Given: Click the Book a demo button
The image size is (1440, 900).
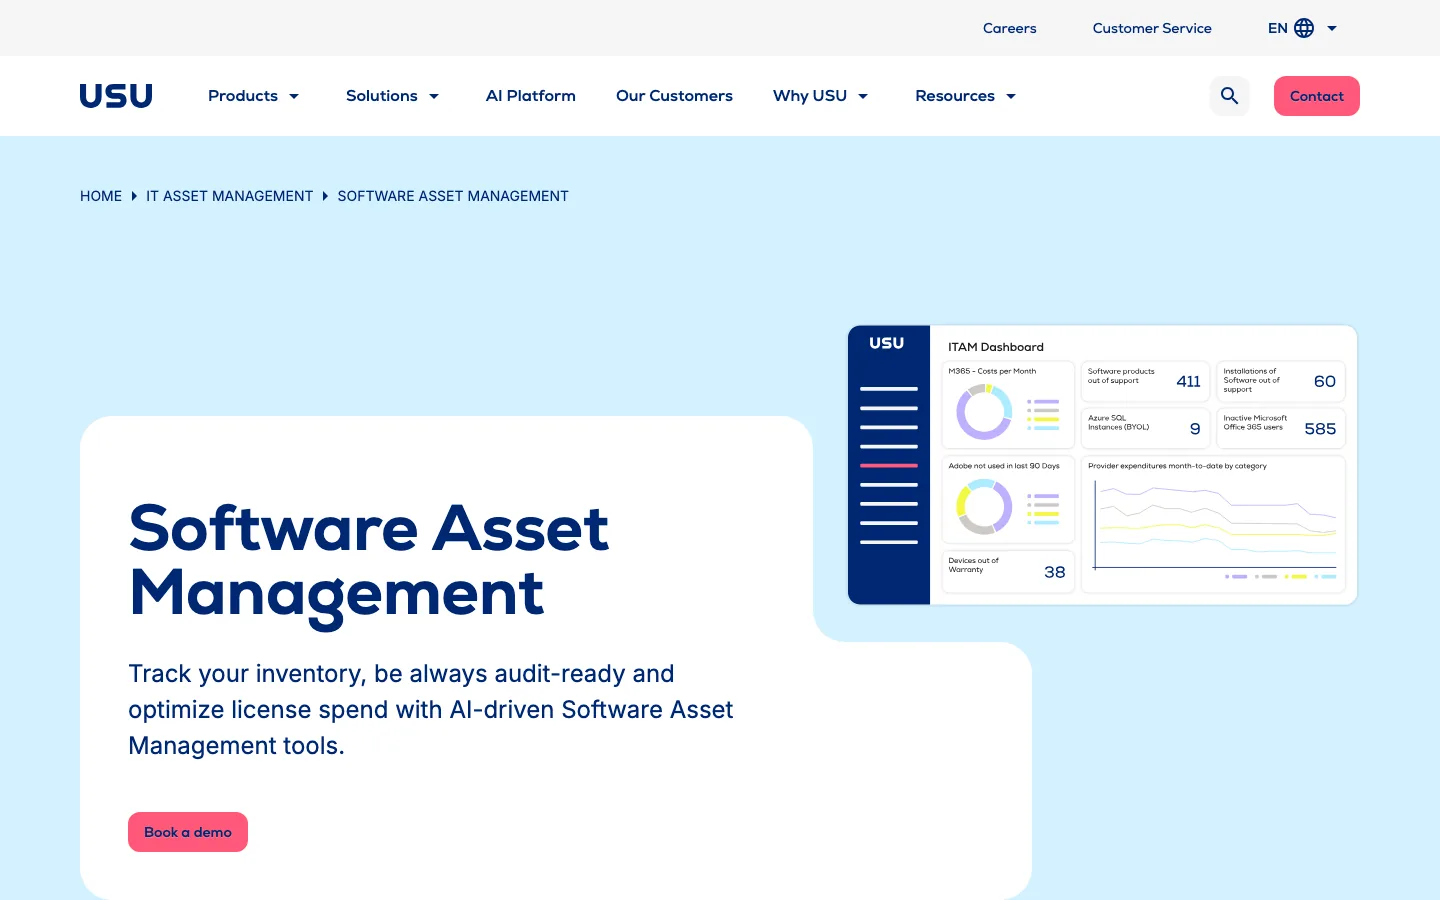Looking at the screenshot, I should click(188, 832).
